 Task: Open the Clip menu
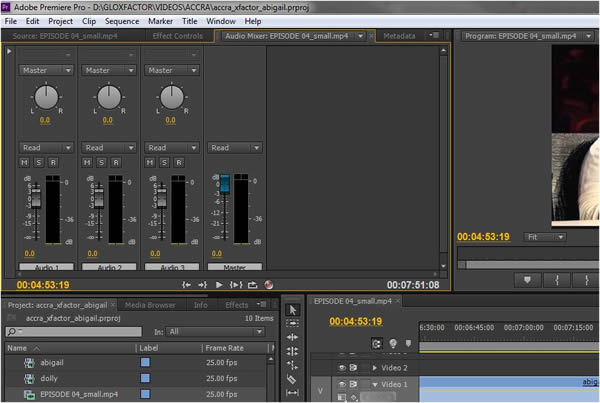pos(89,21)
